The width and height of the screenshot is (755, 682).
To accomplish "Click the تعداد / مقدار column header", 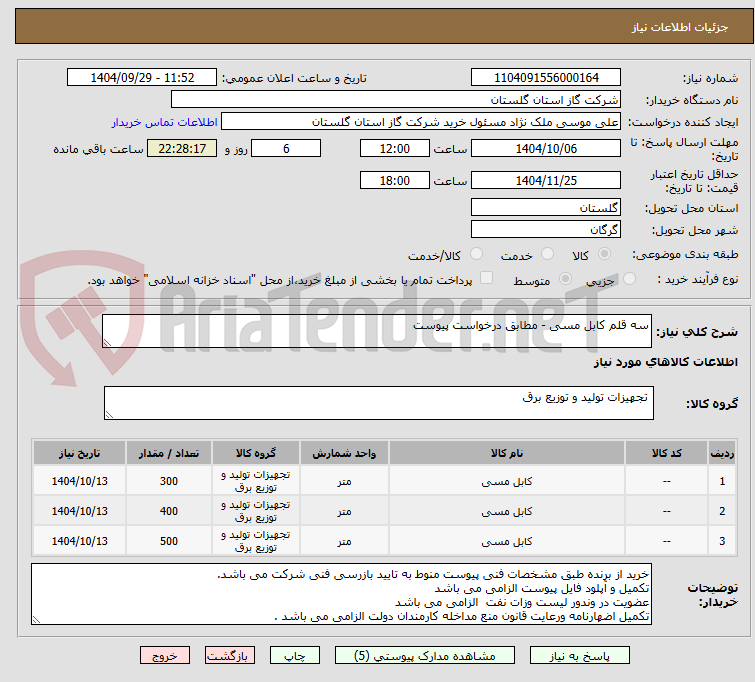I will click(169, 453).
